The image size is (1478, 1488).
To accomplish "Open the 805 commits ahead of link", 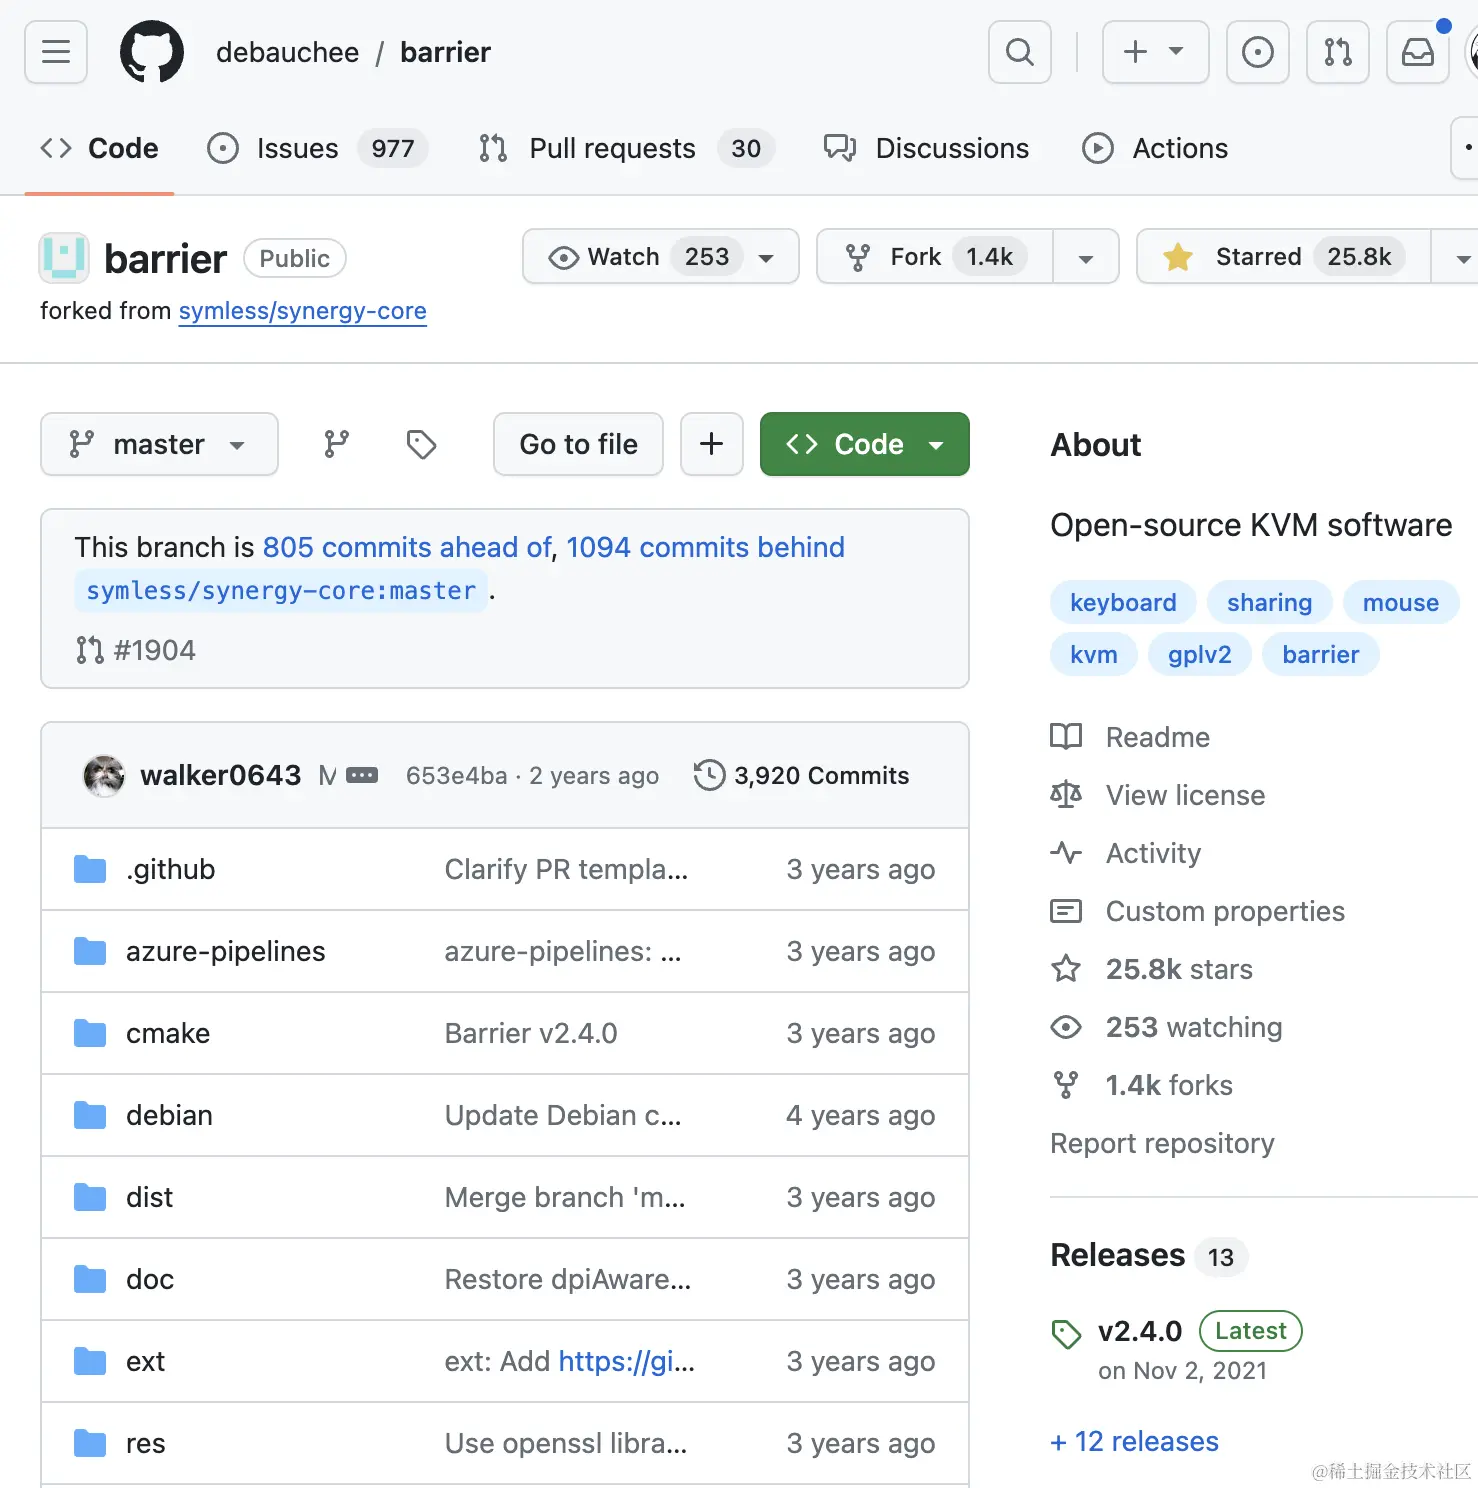I will tap(407, 547).
